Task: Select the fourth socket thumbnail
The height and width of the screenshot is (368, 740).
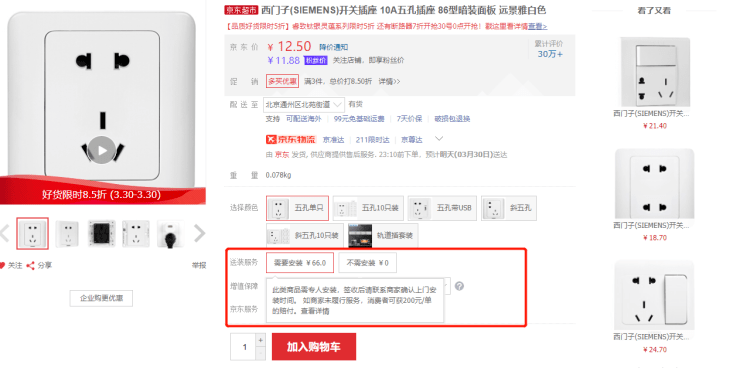Action: pyautogui.click(x=136, y=234)
